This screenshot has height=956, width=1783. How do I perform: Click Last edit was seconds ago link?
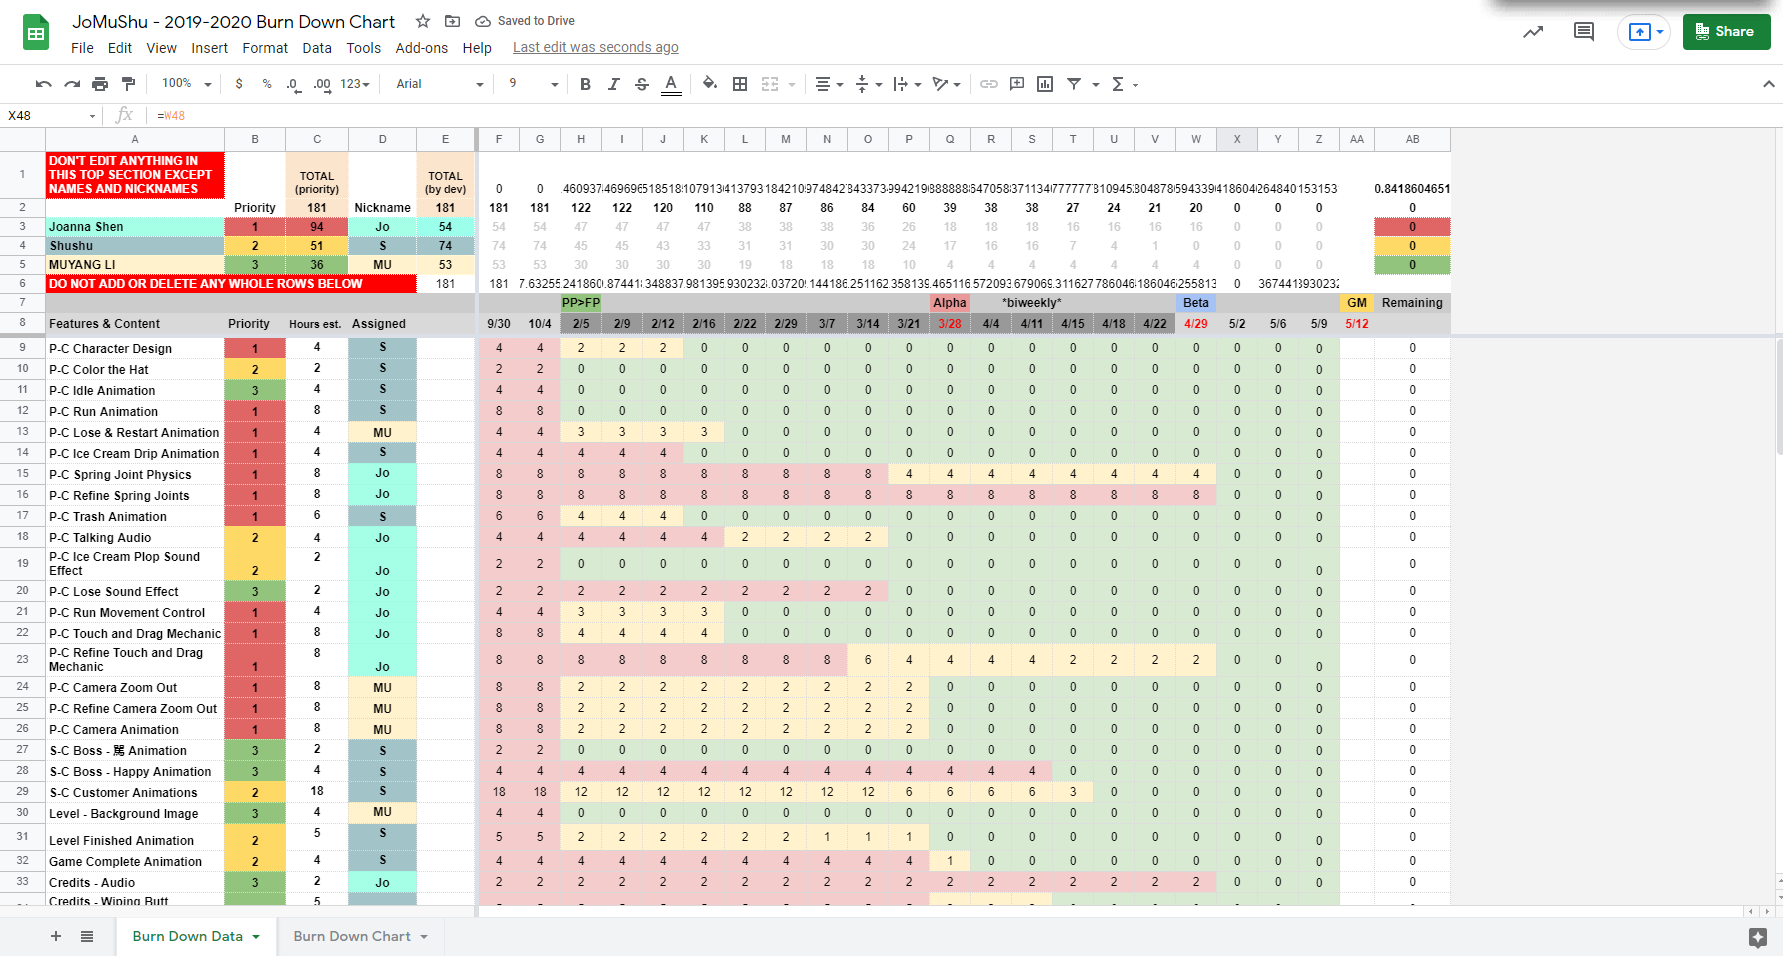pos(596,47)
